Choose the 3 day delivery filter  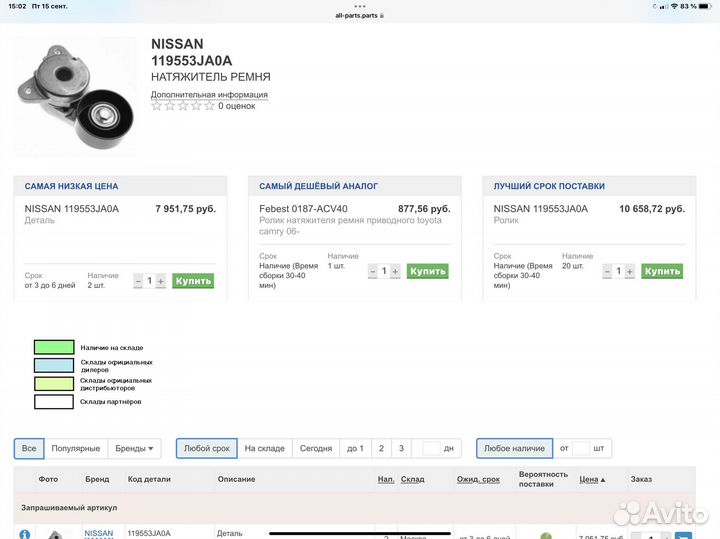coord(401,448)
